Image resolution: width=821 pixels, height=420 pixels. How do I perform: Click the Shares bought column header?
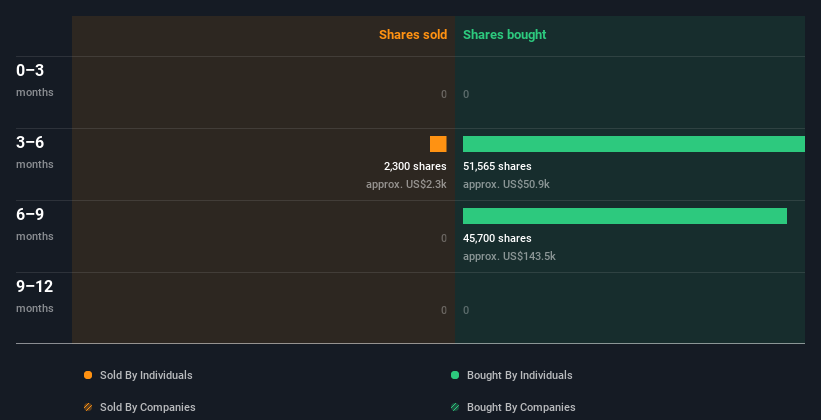click(x=505, y=35)
